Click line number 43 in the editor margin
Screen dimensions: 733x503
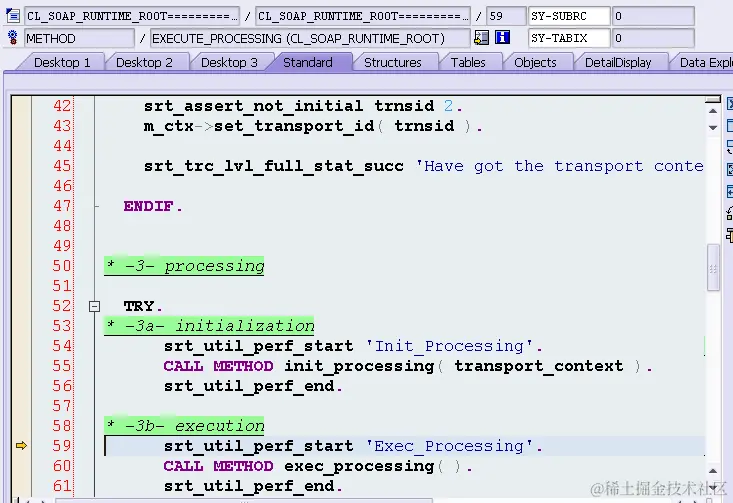(x=62, y=126)
